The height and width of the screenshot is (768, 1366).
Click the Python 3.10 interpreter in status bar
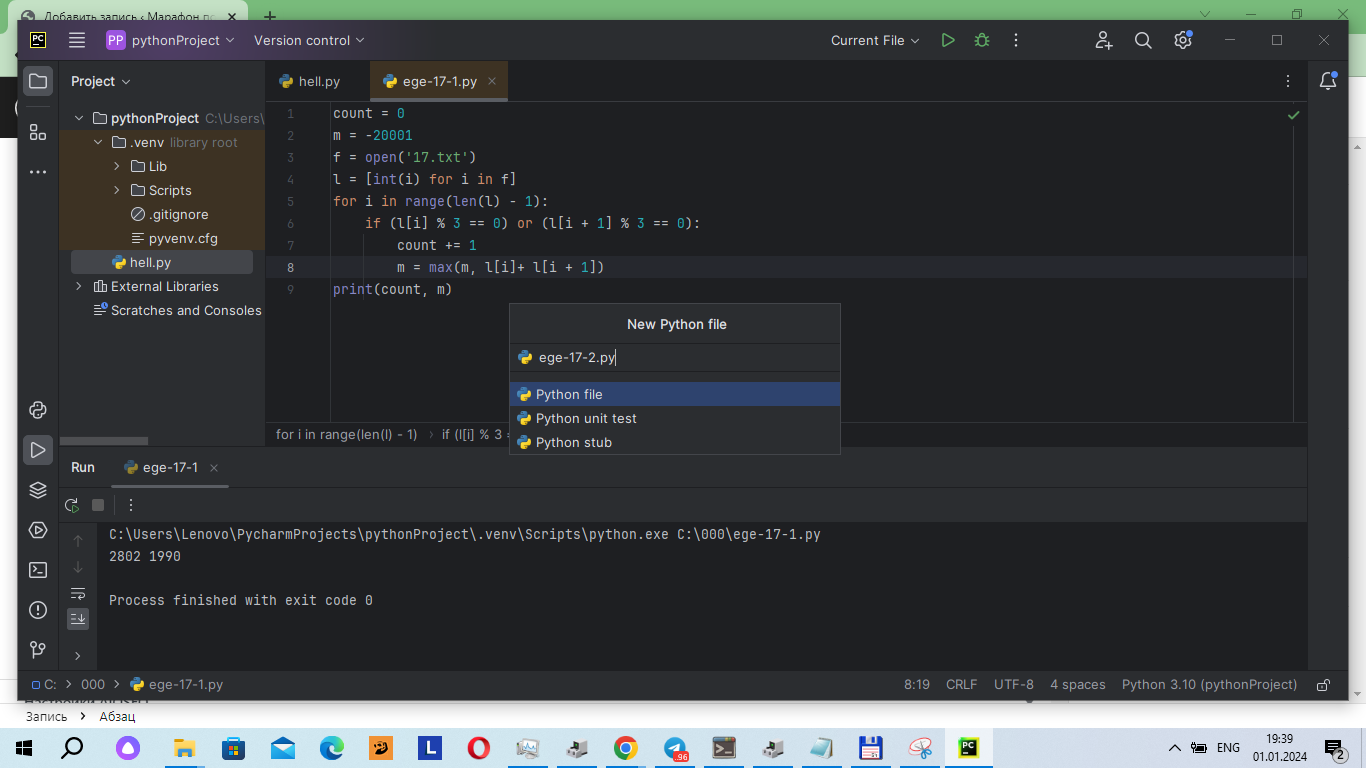[x=1209, y=685]
